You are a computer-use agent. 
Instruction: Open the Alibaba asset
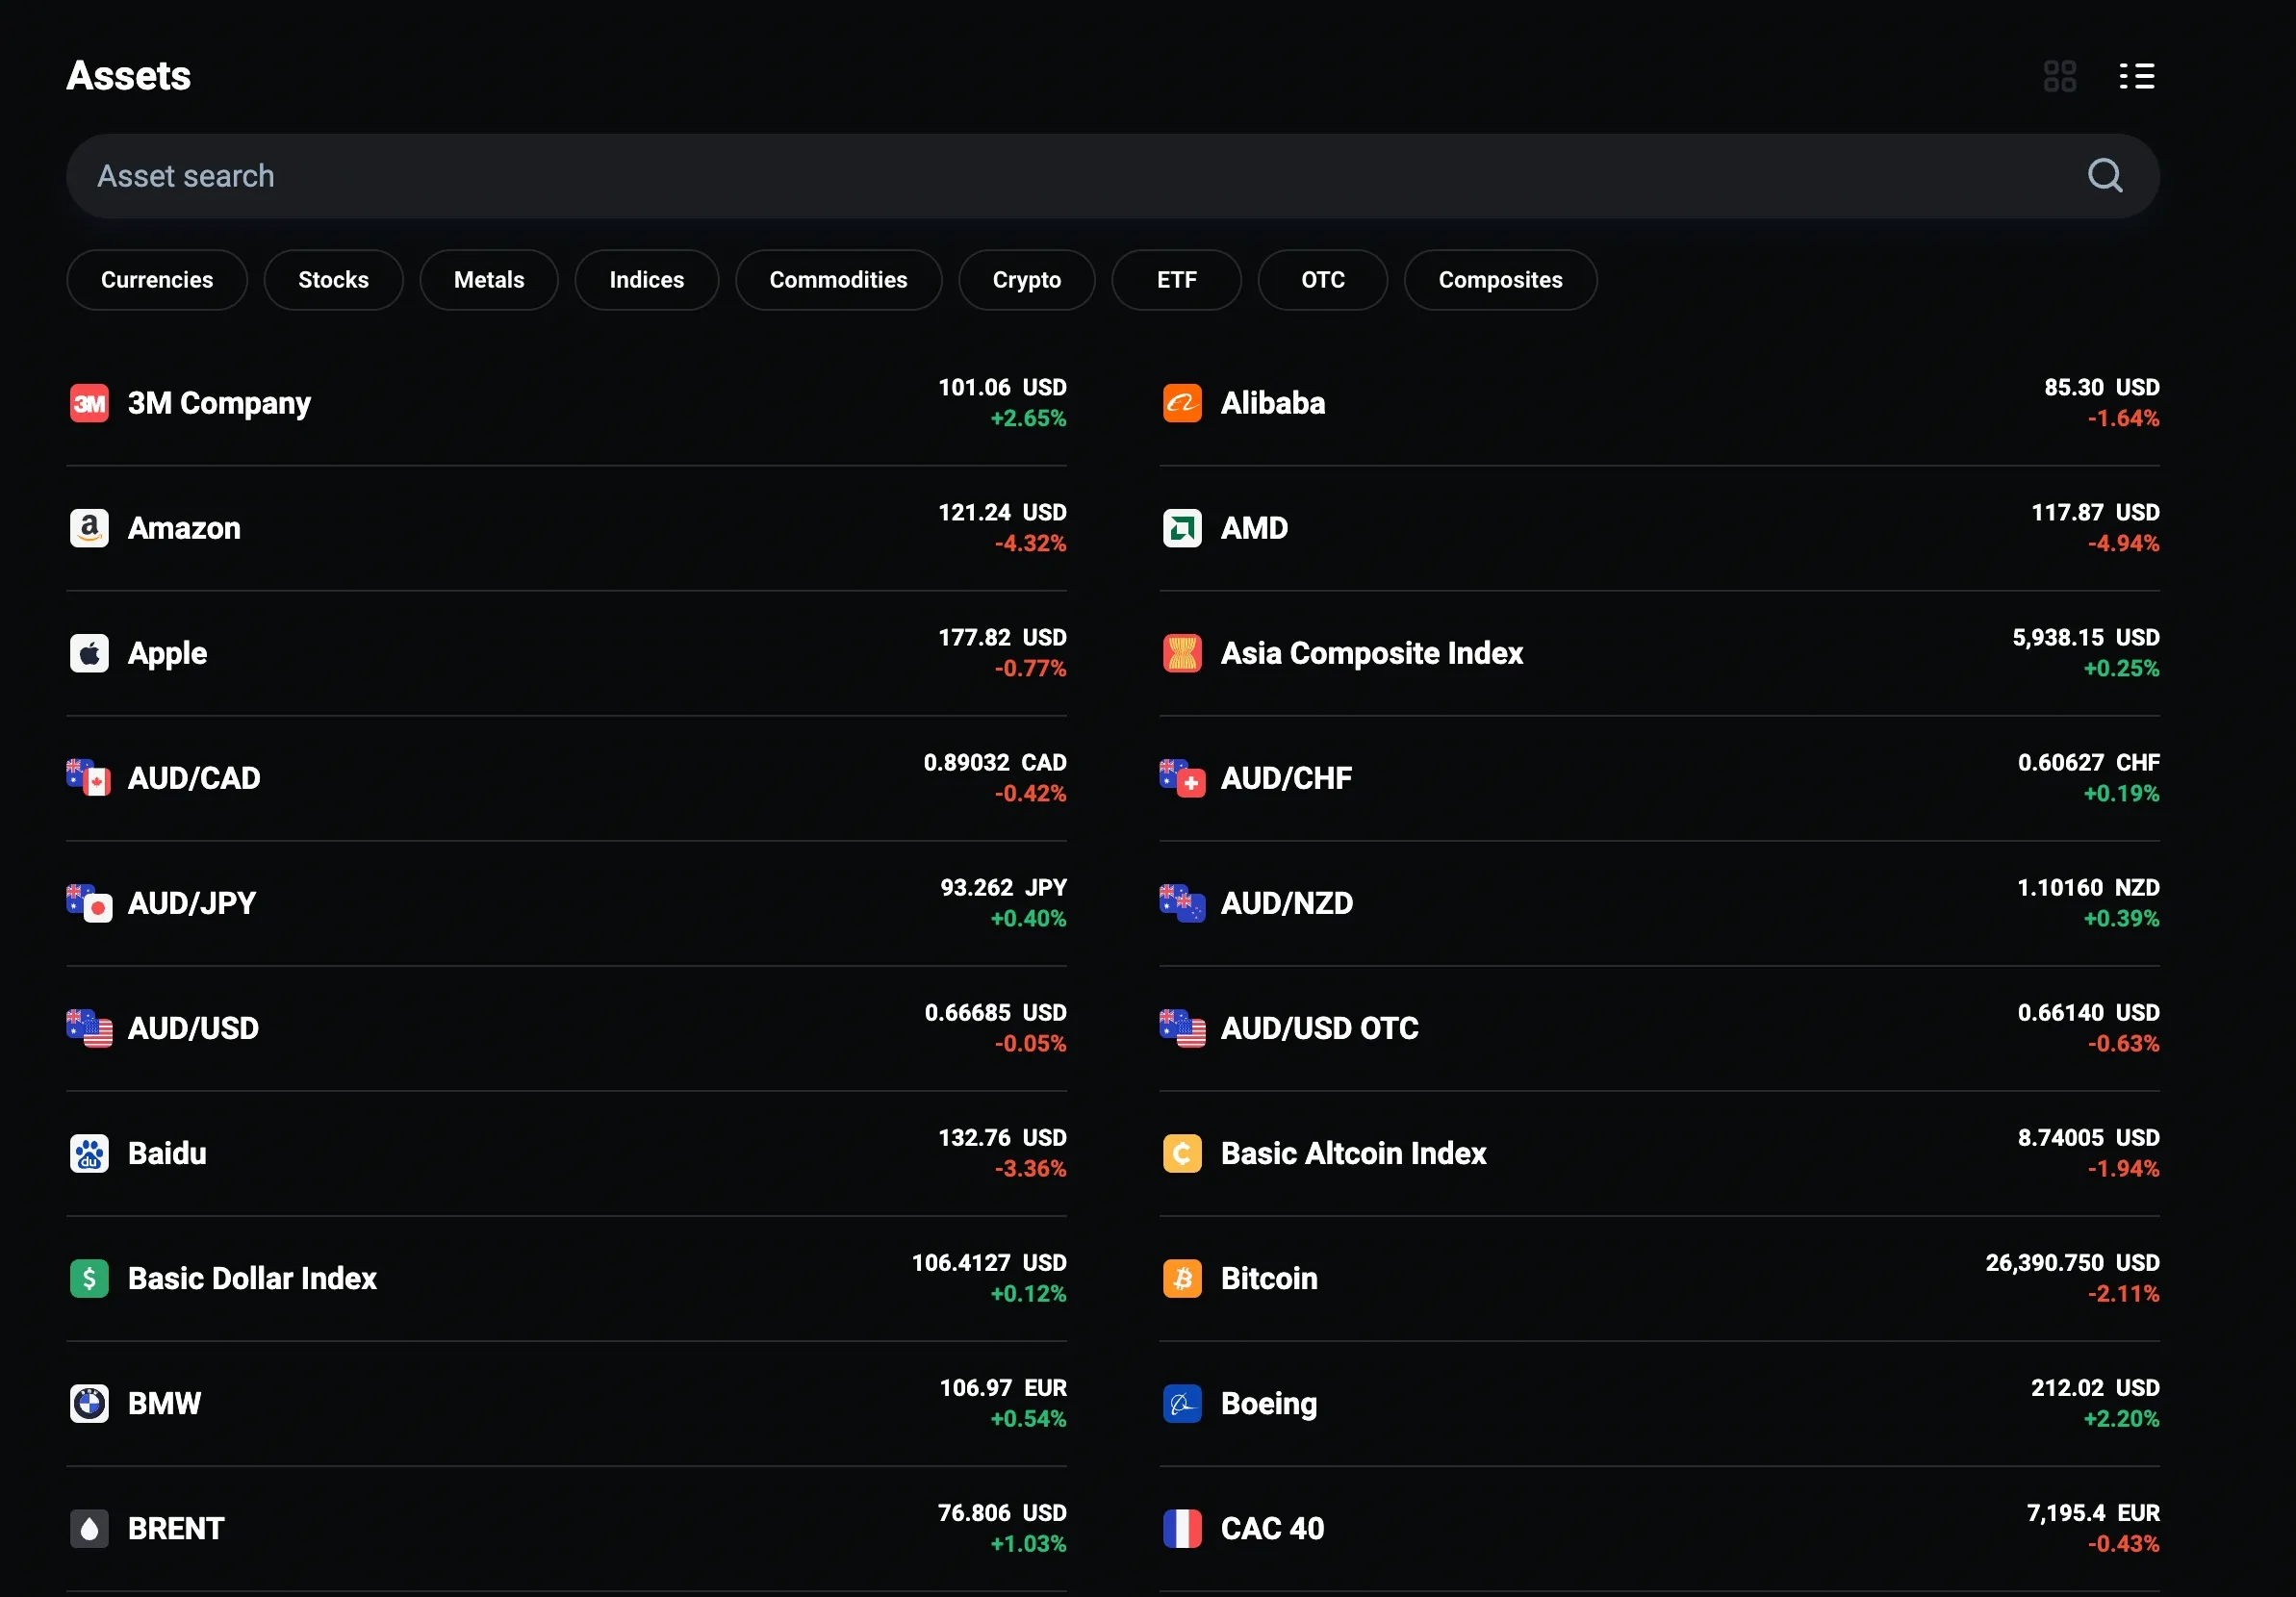pyautogui.click(x=1659, y=403)
